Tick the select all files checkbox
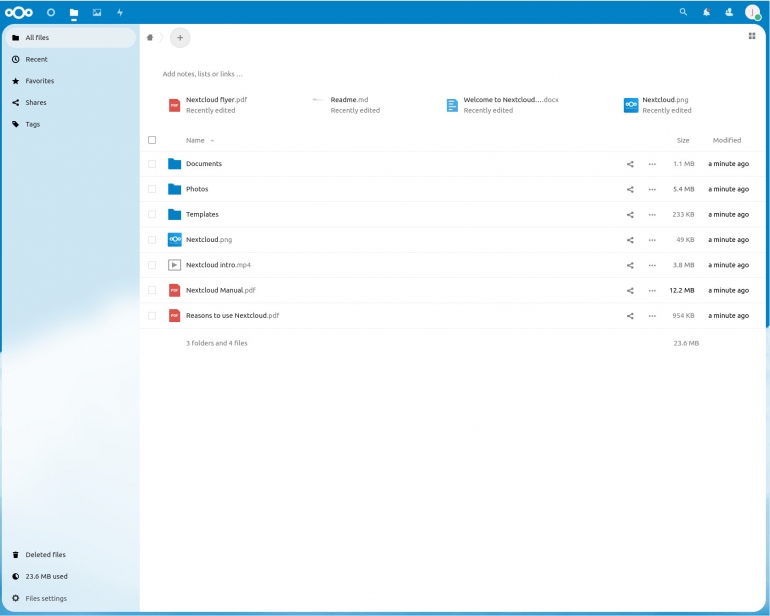This screenshot has width=770, height=616. coord(152,140)
